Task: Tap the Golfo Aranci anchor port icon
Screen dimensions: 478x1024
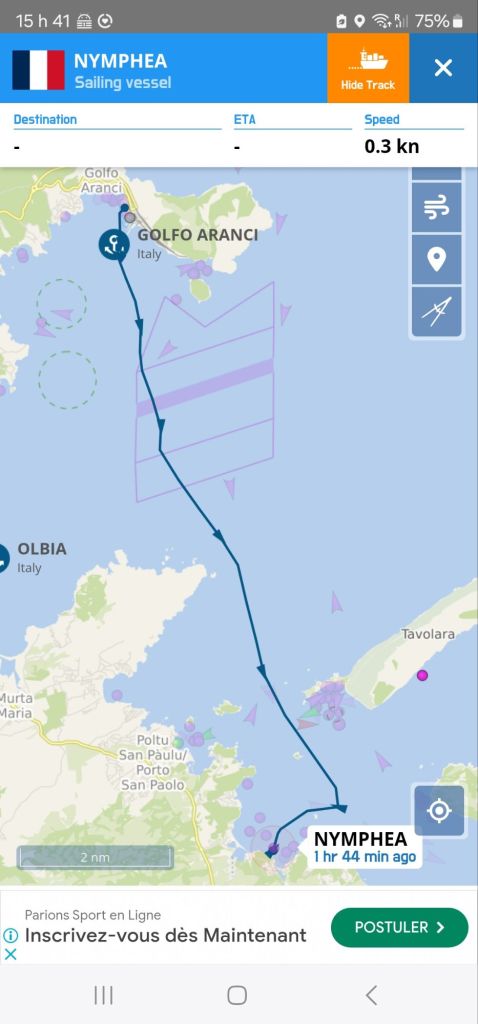Action: [114, 245]
